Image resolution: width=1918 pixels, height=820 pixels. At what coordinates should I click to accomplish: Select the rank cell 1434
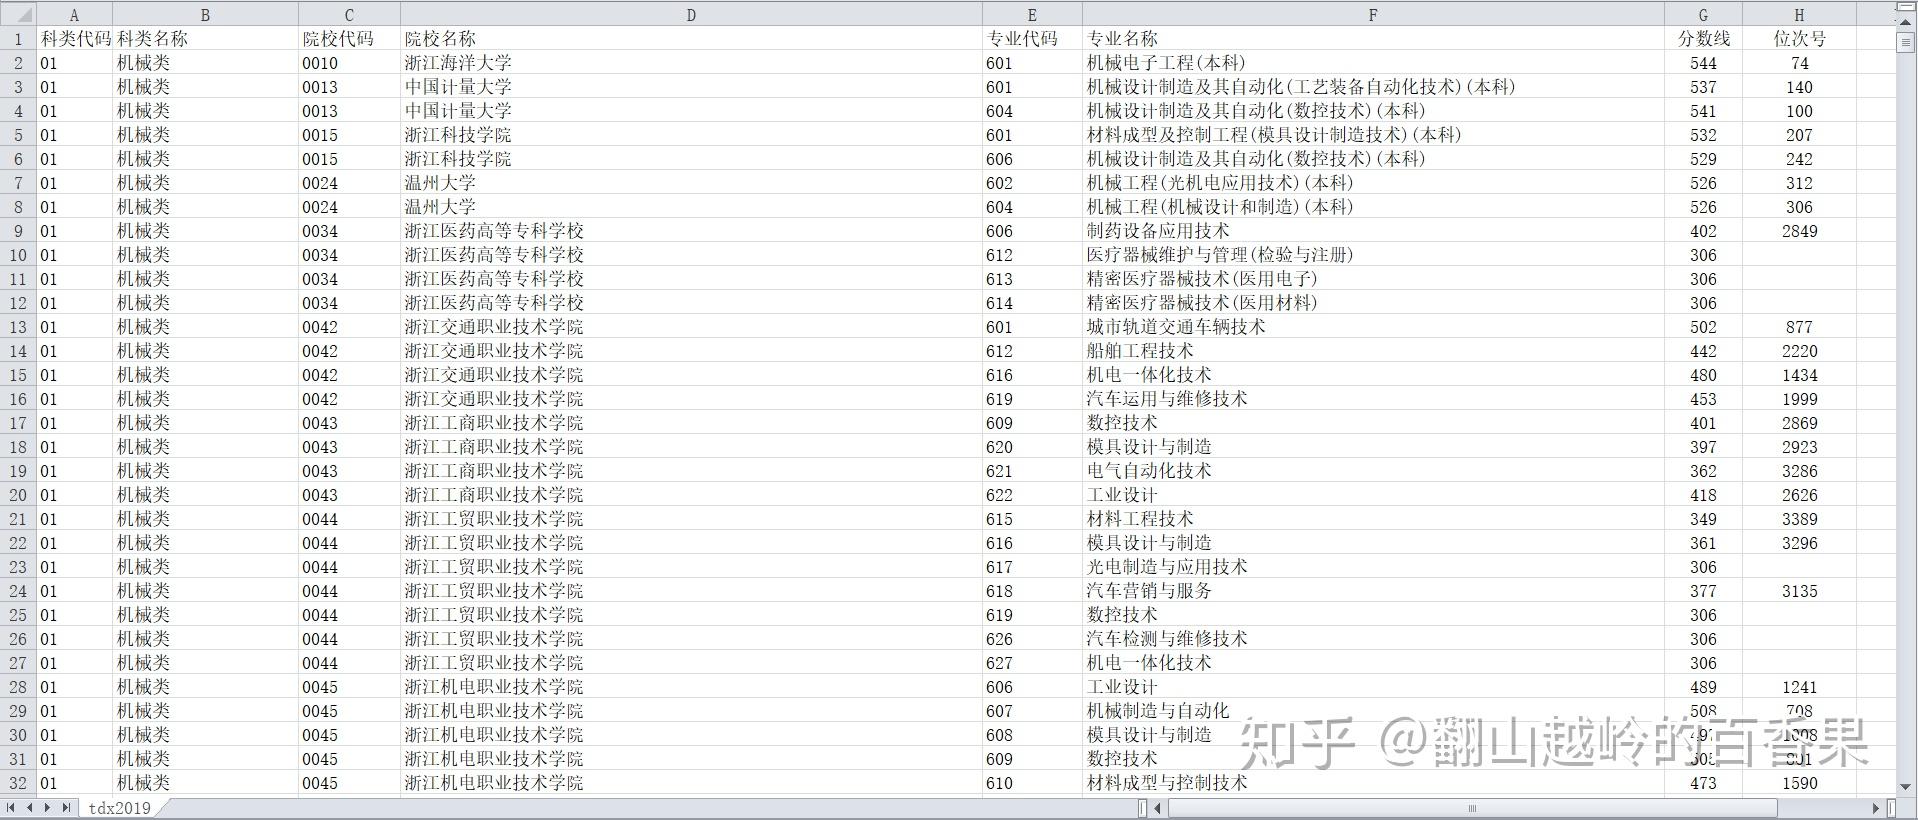pyautogui.click(x=1799, y=374)
